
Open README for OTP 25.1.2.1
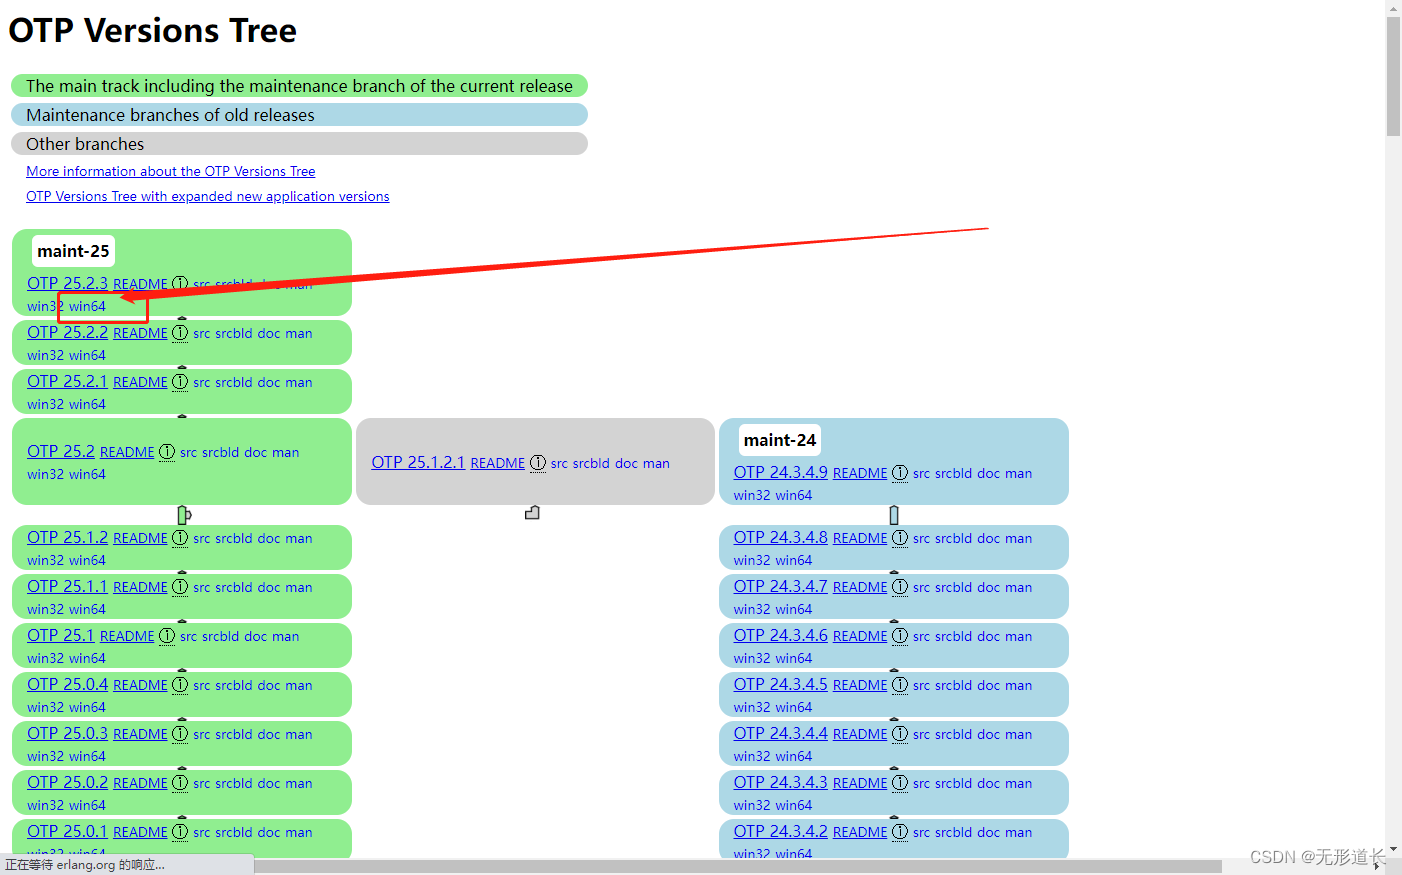497,463
